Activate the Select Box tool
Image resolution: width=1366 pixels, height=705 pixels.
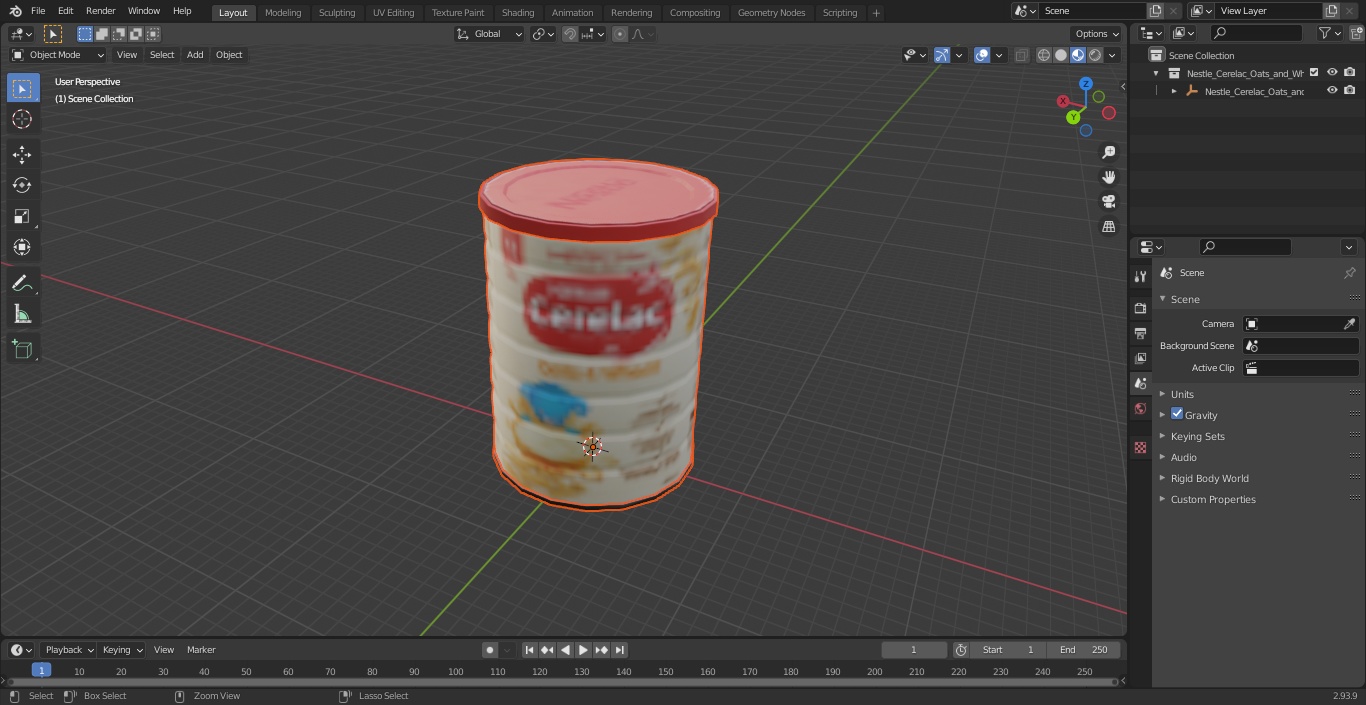tap(22, 88)
